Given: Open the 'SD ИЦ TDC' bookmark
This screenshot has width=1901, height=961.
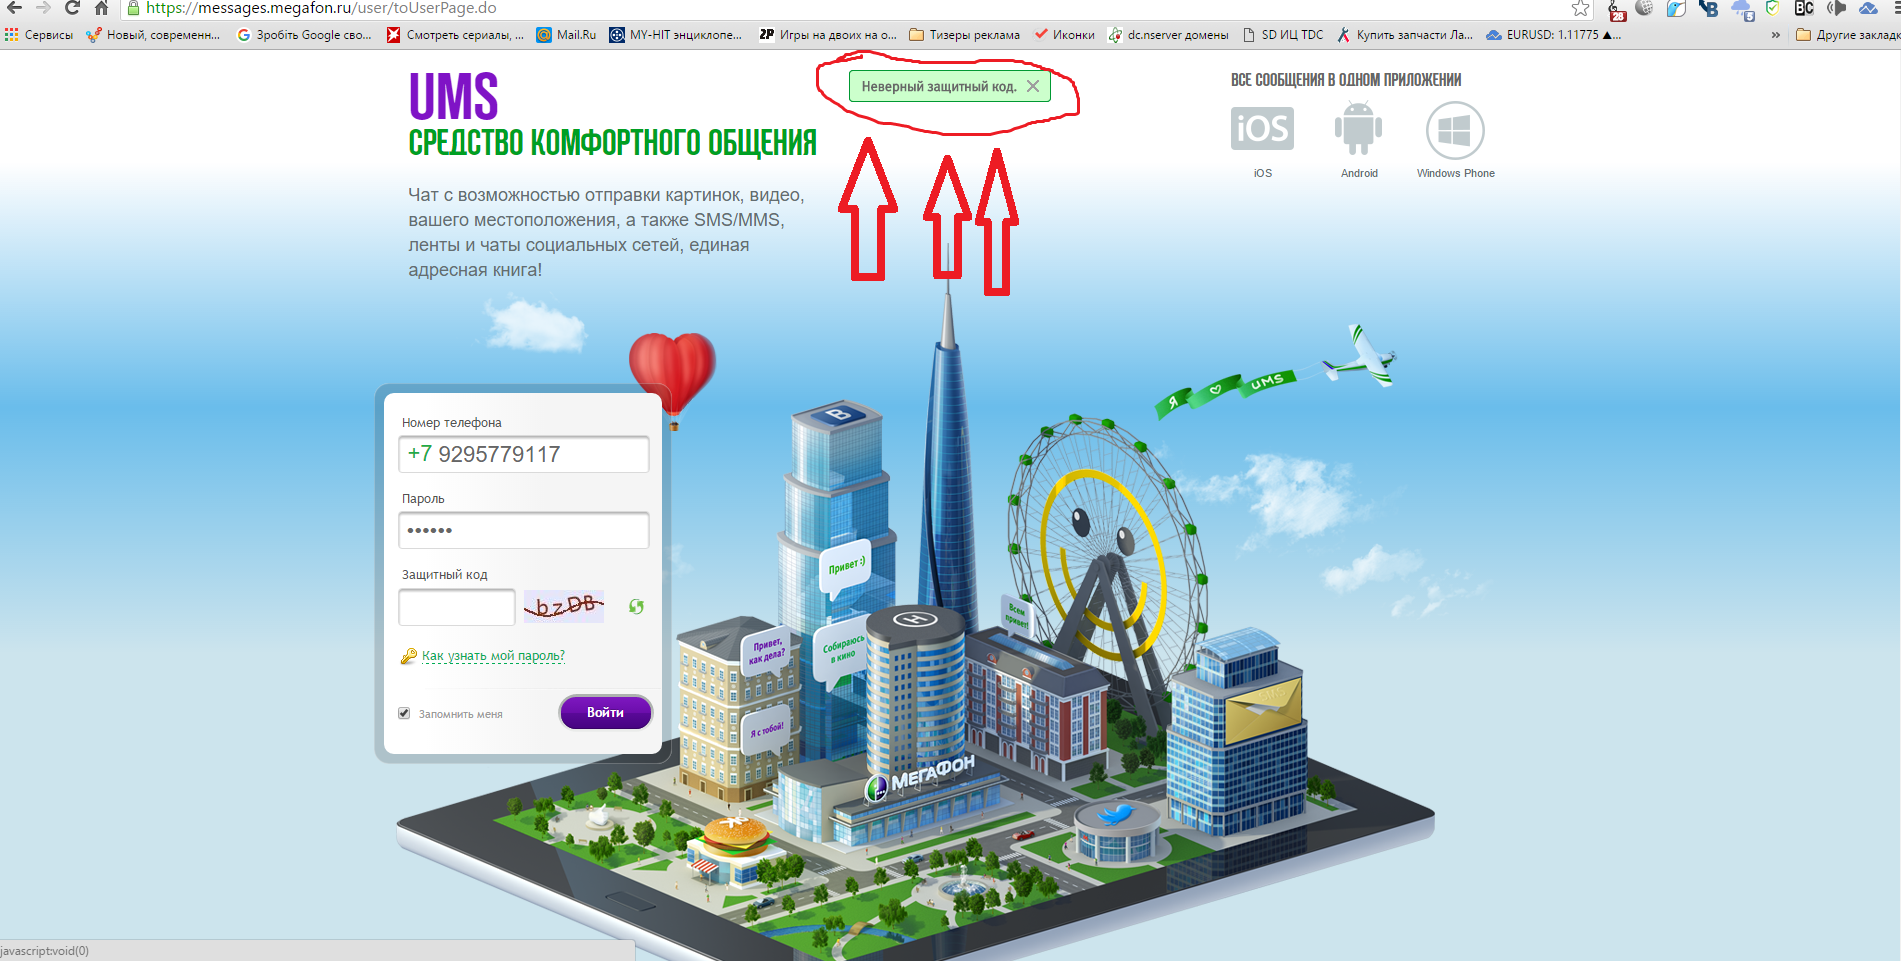Looking at the screenshot, I should point(1283,35).
